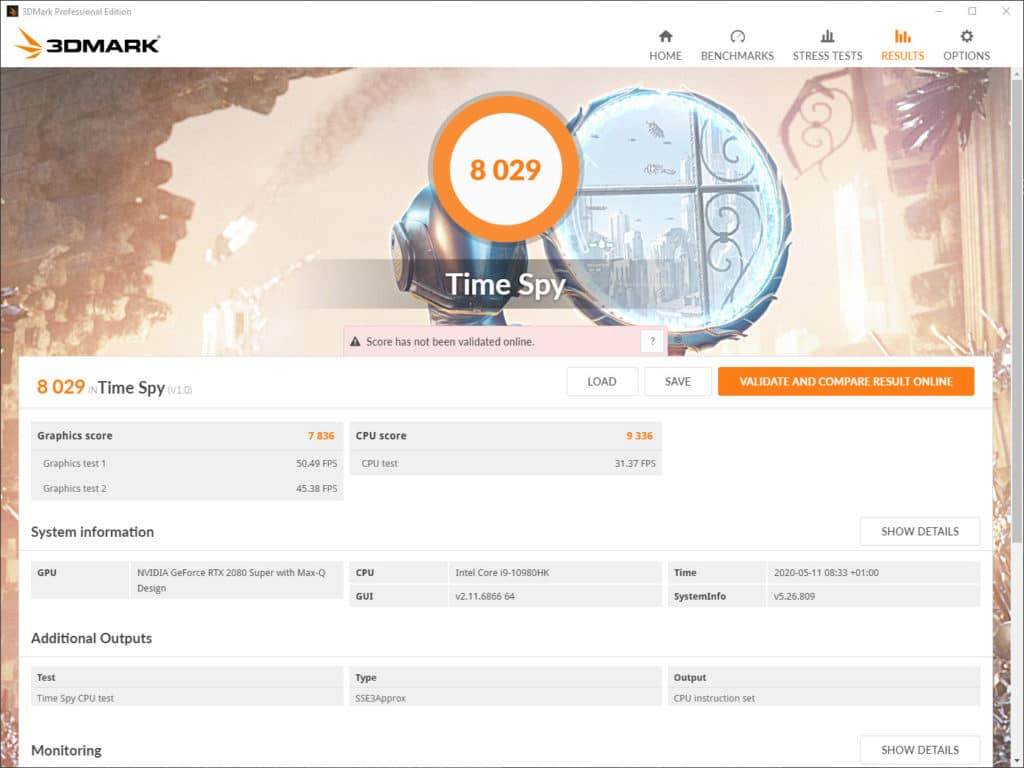1024x768 pixels.
Task: Click the Options gear icon
Action: click(x=967, y=36)
